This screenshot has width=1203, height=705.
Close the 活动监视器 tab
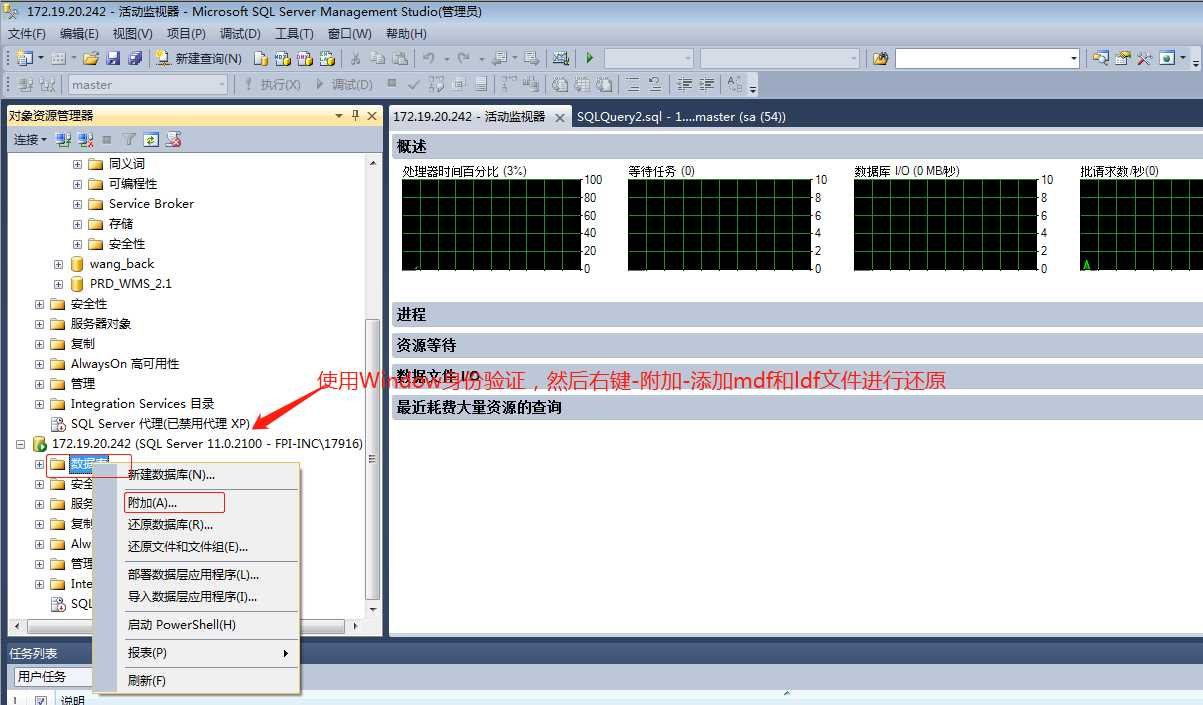coord(560,117)
